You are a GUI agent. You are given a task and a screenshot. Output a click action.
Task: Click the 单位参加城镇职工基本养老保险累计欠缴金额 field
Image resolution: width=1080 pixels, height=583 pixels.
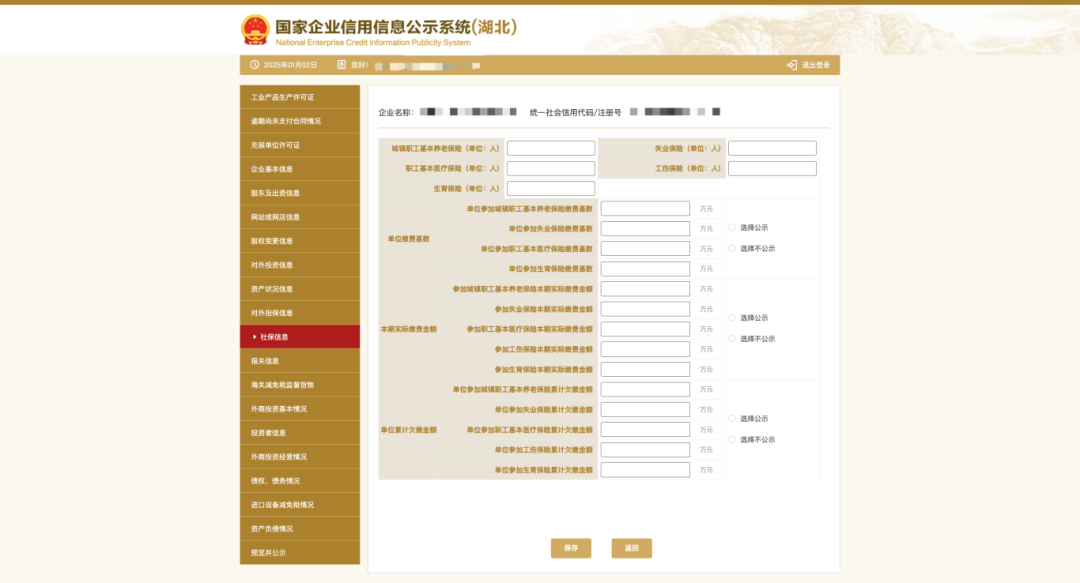[x=645, y=389]
